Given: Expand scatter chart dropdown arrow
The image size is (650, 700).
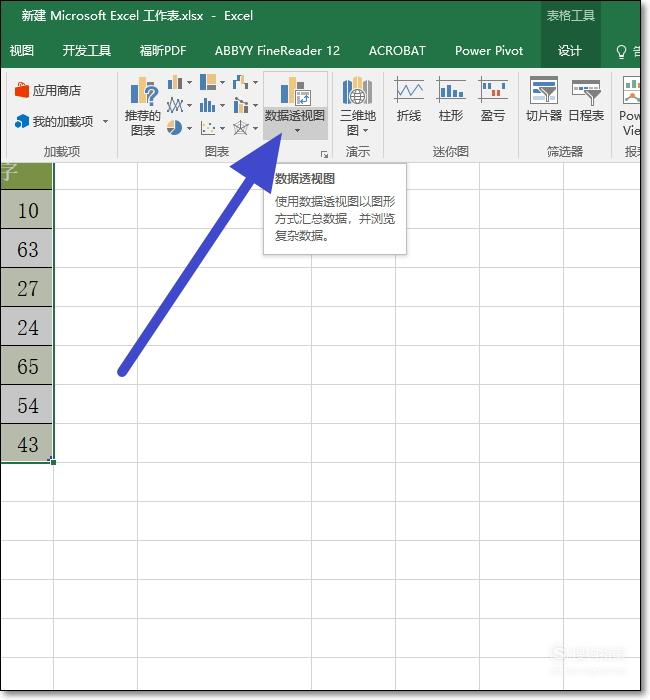Looking at the screenshot, I should pos(222,129).
